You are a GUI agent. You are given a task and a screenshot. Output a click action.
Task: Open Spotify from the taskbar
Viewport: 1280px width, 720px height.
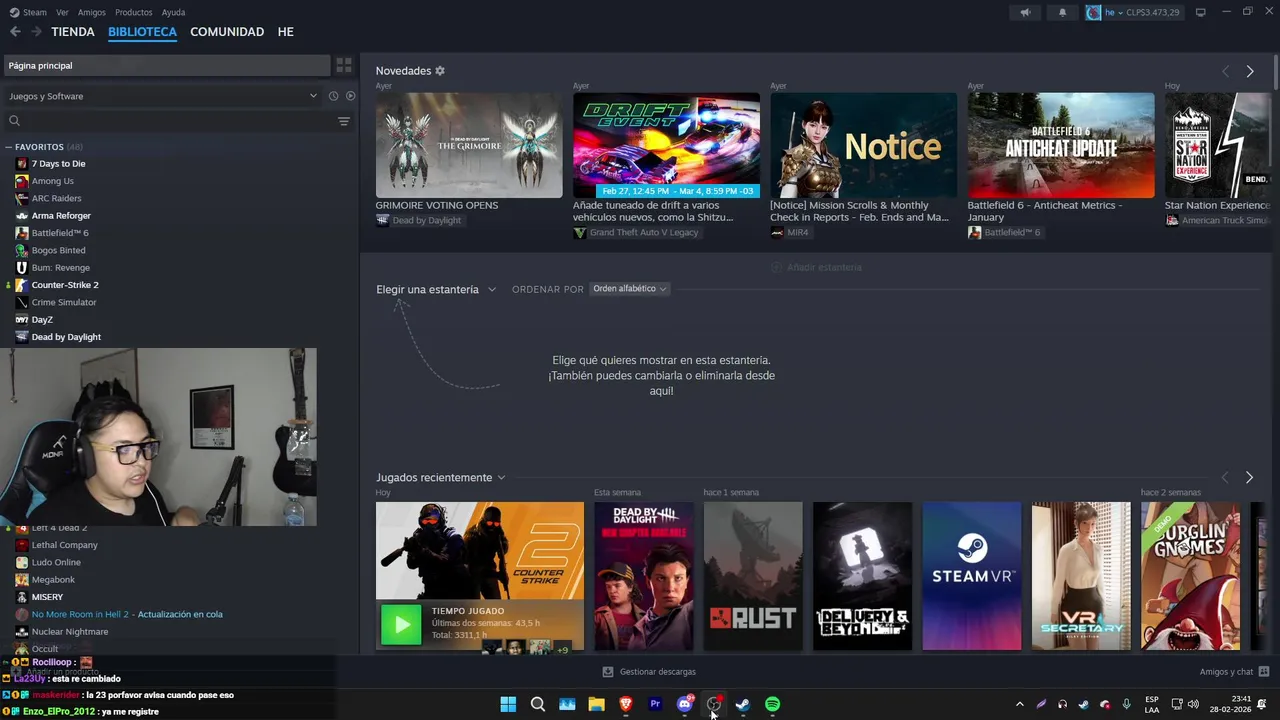773,704
